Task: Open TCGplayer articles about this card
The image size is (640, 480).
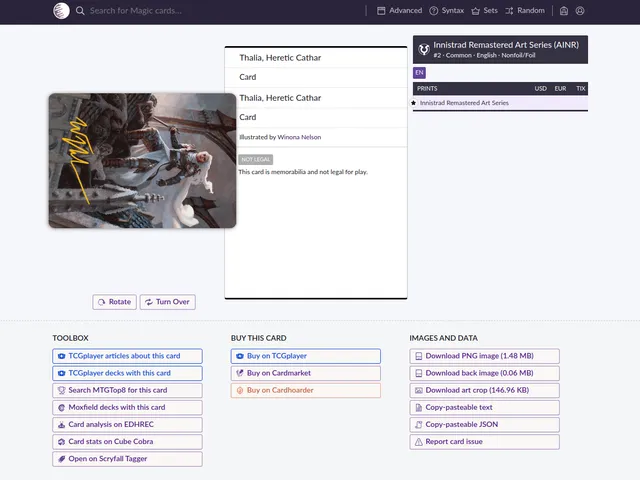Action: click(127, 356)
